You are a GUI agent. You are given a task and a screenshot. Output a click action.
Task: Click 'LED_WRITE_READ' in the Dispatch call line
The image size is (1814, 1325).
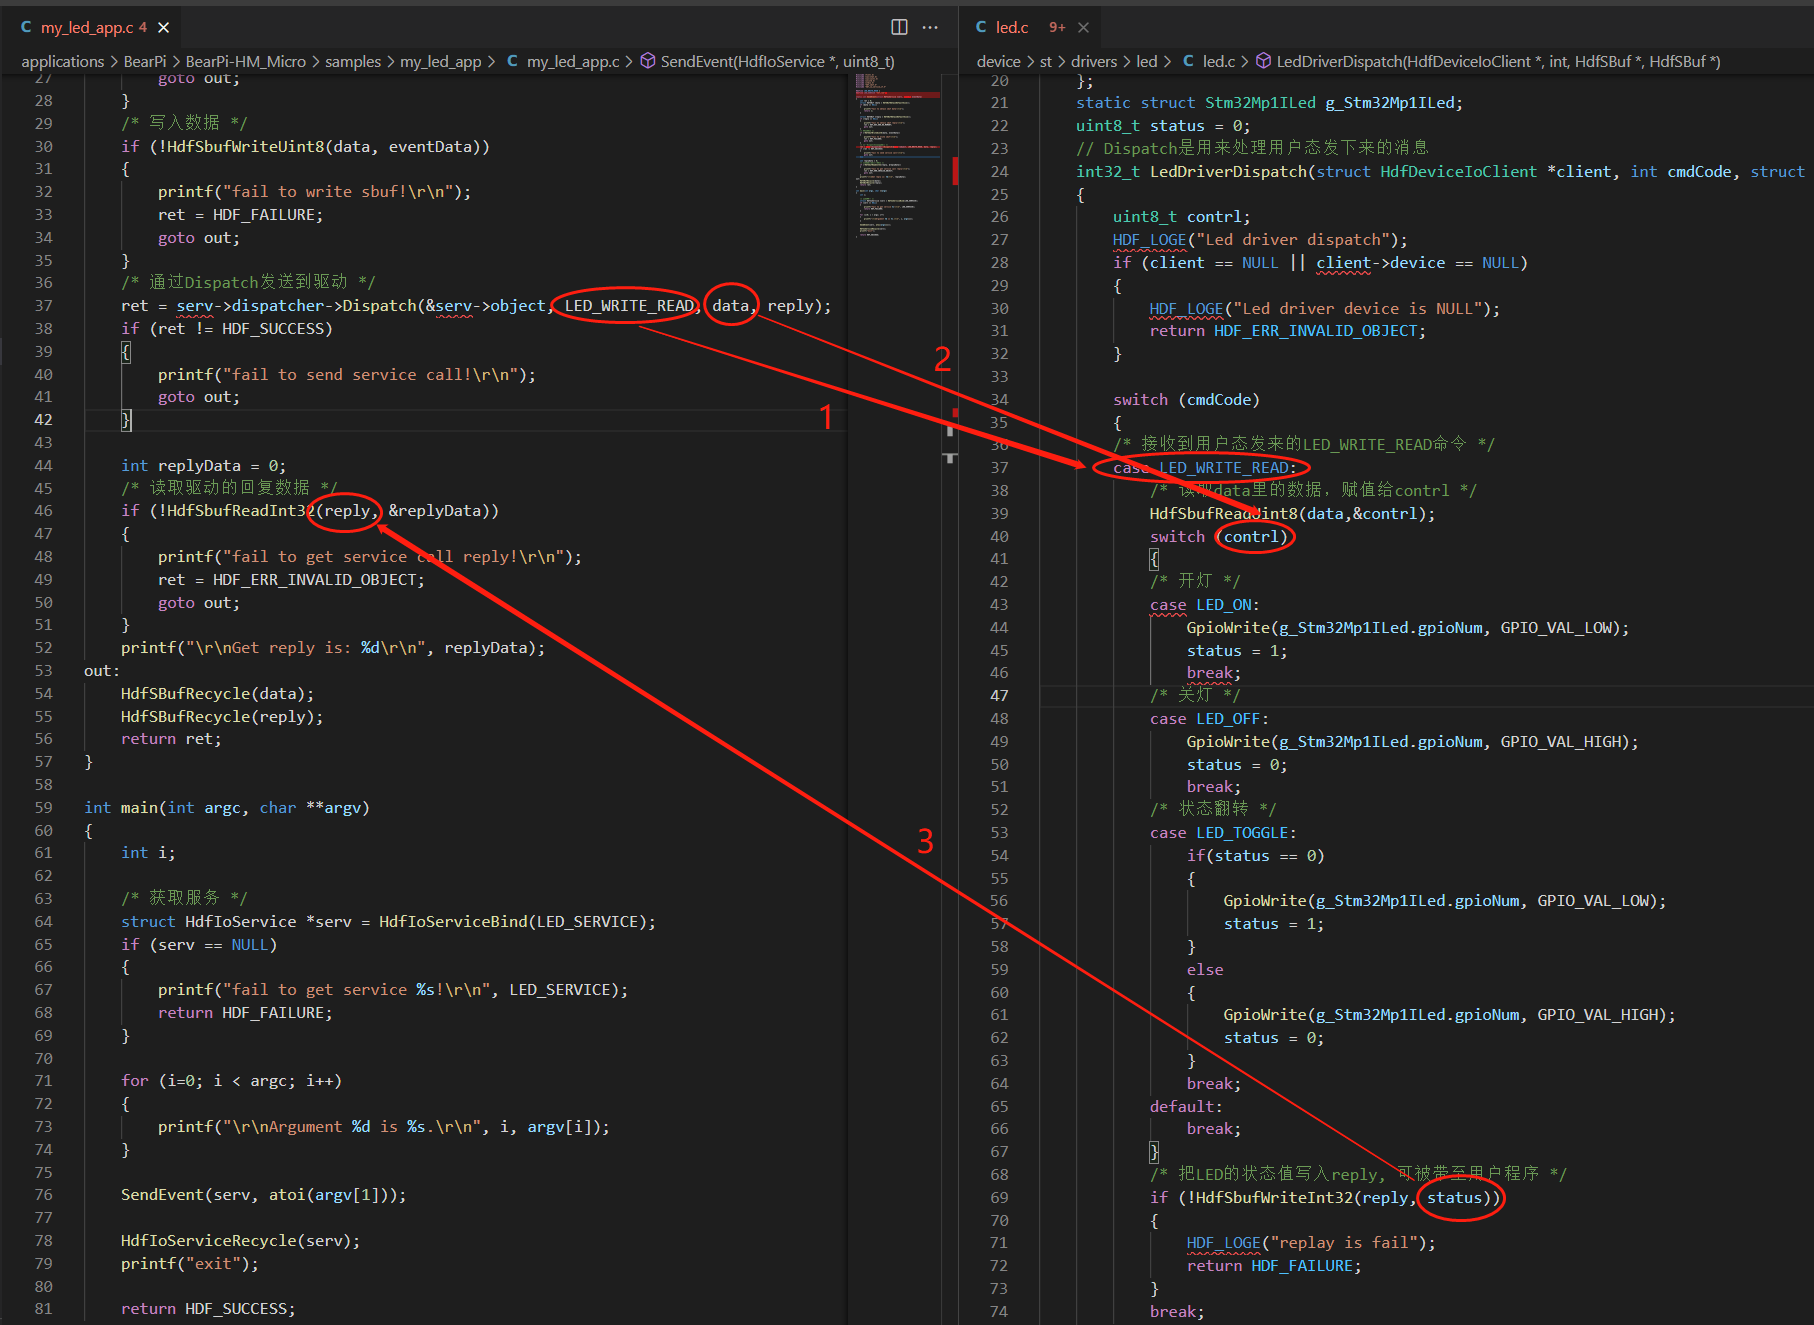pos(628,306)
